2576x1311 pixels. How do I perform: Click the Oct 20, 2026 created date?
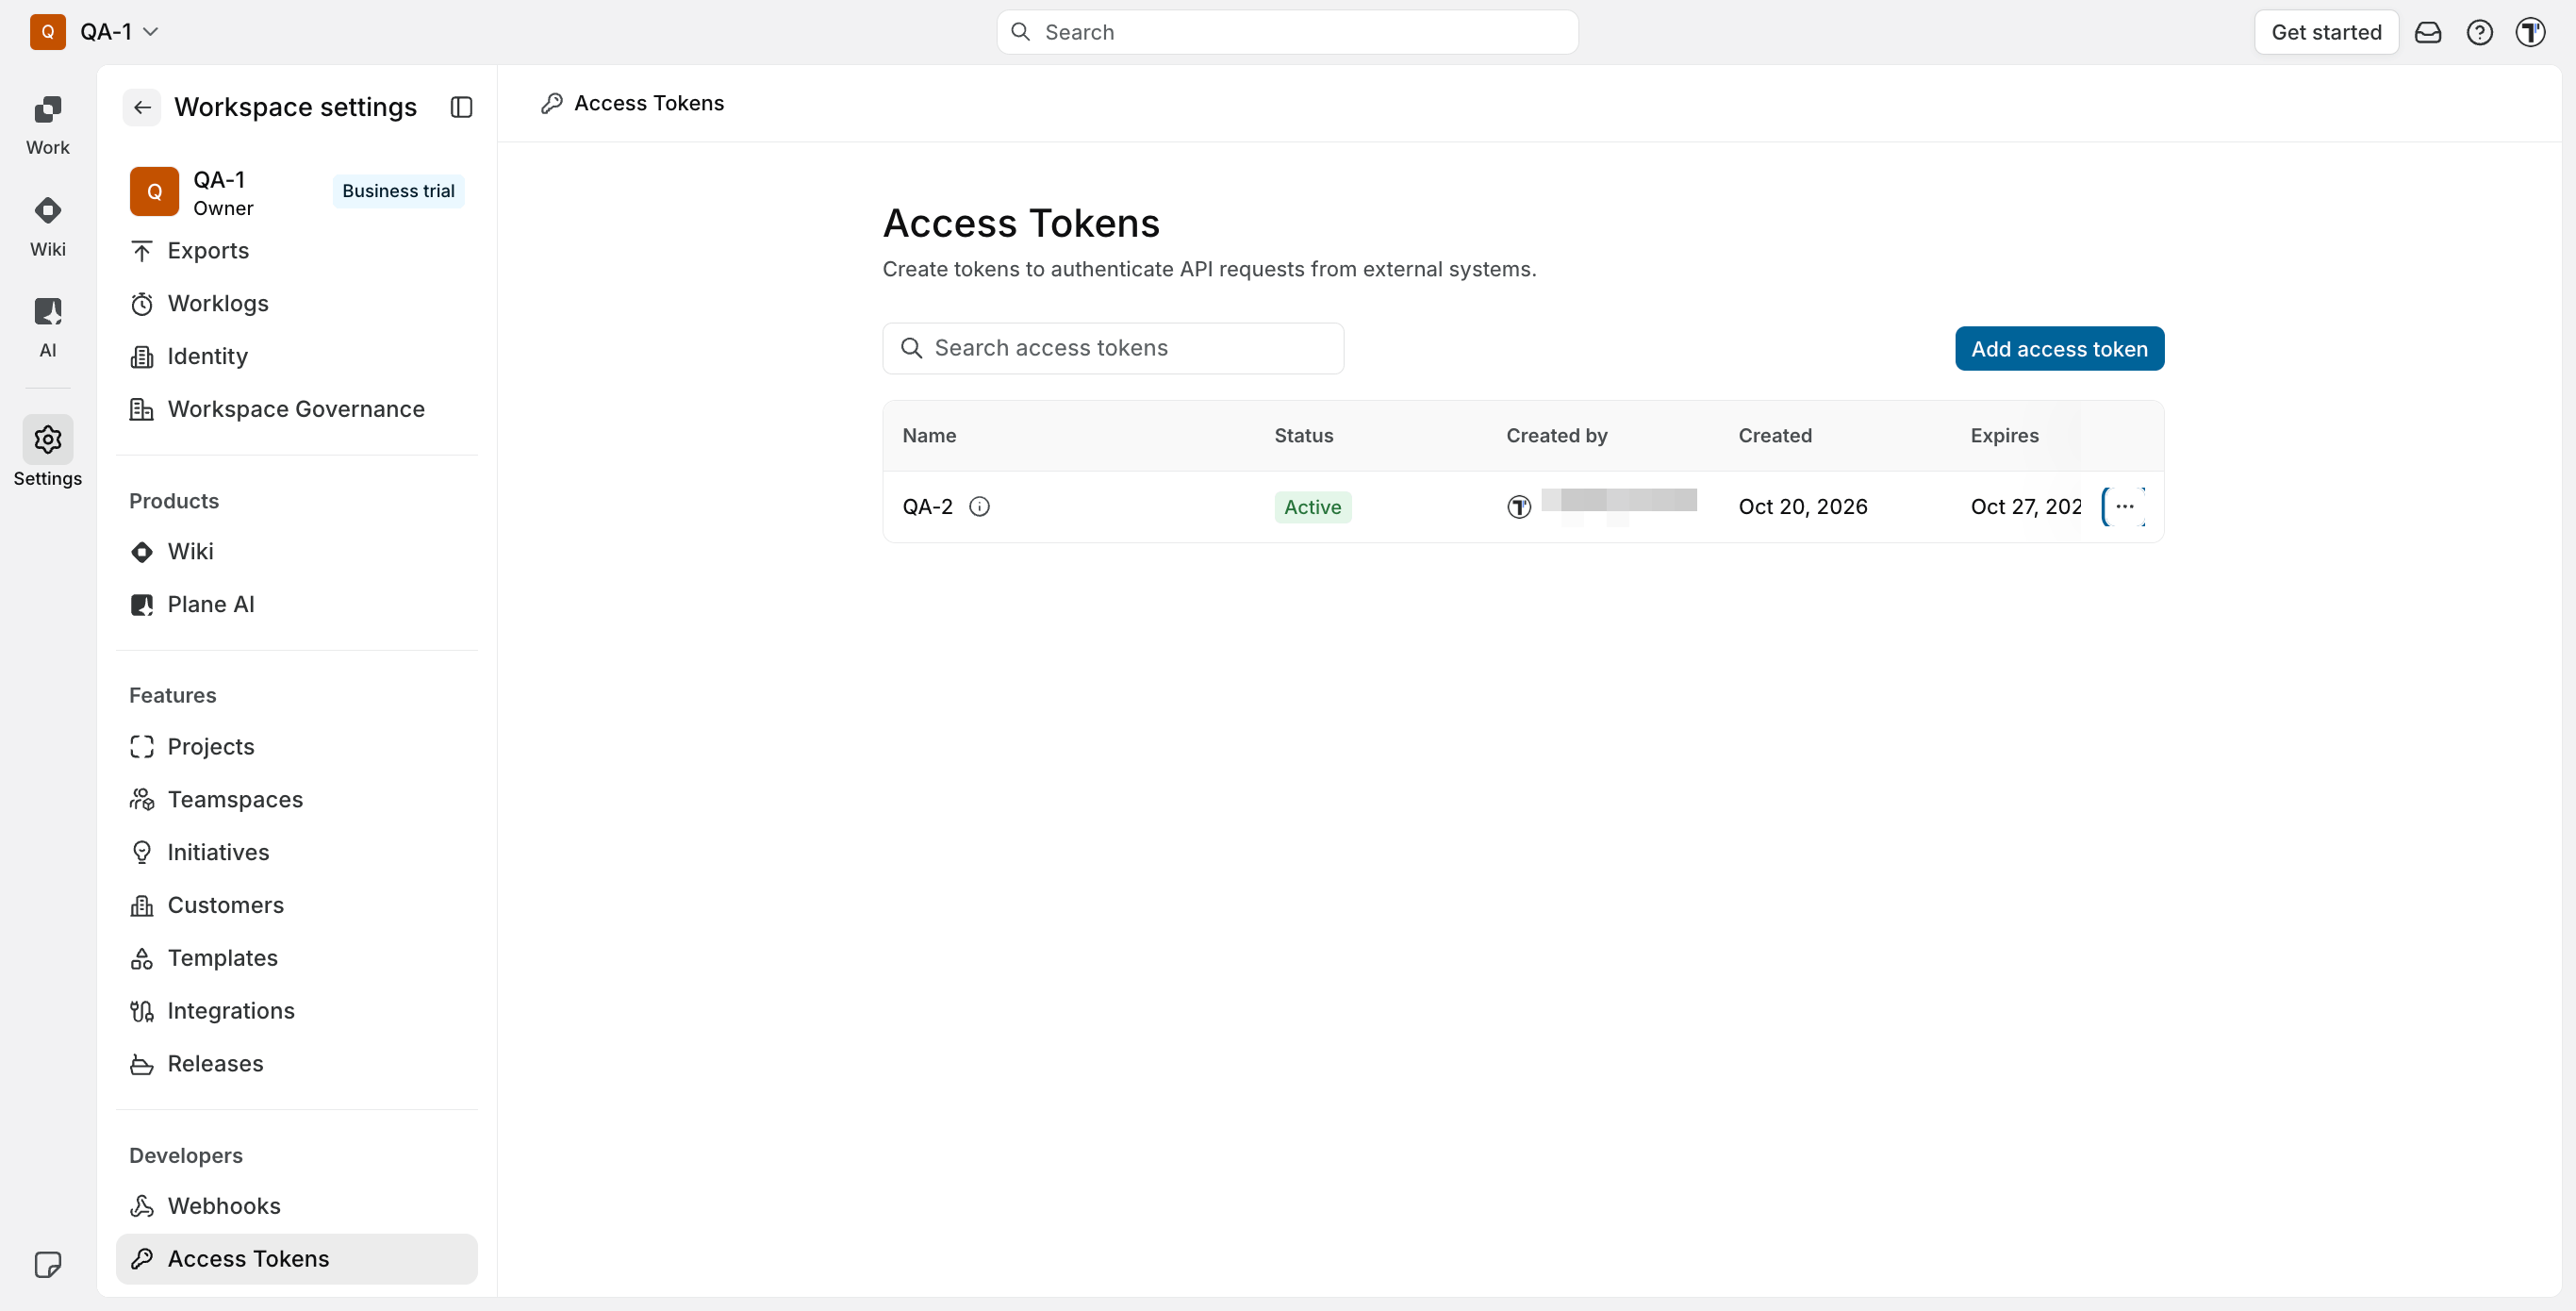pyautogui.click(x=1802, y=506)
